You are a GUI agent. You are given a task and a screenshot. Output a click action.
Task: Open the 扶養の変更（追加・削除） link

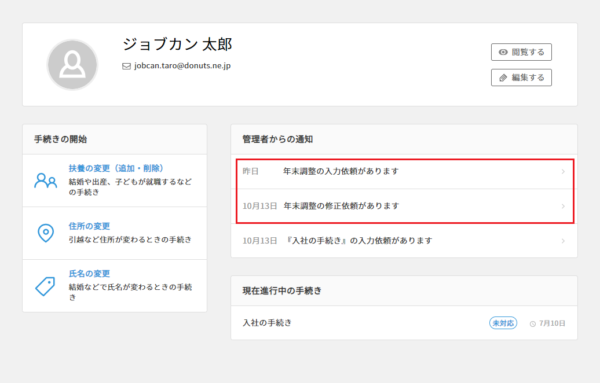116,168
